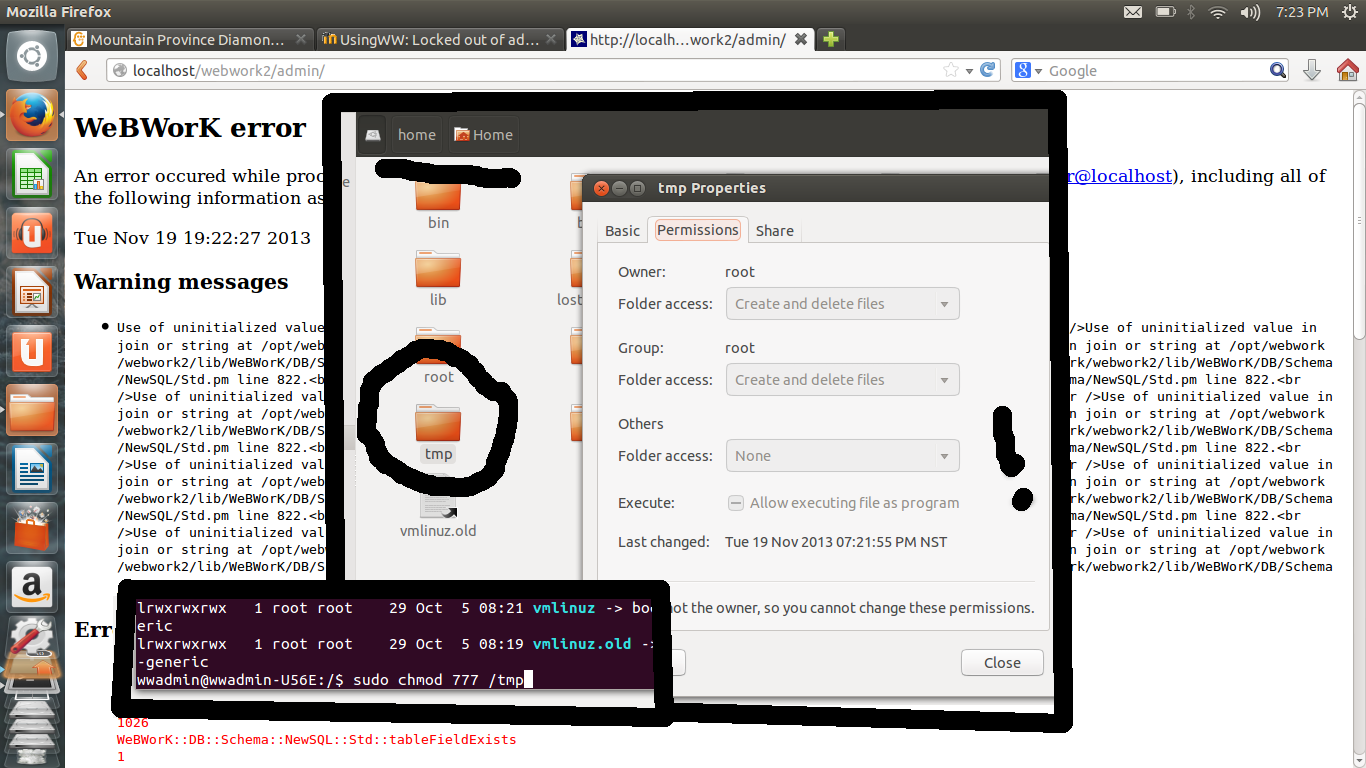The image size is (1366, 768).
Task: Open Group folder access dropdown
Action: coord(842,380)
